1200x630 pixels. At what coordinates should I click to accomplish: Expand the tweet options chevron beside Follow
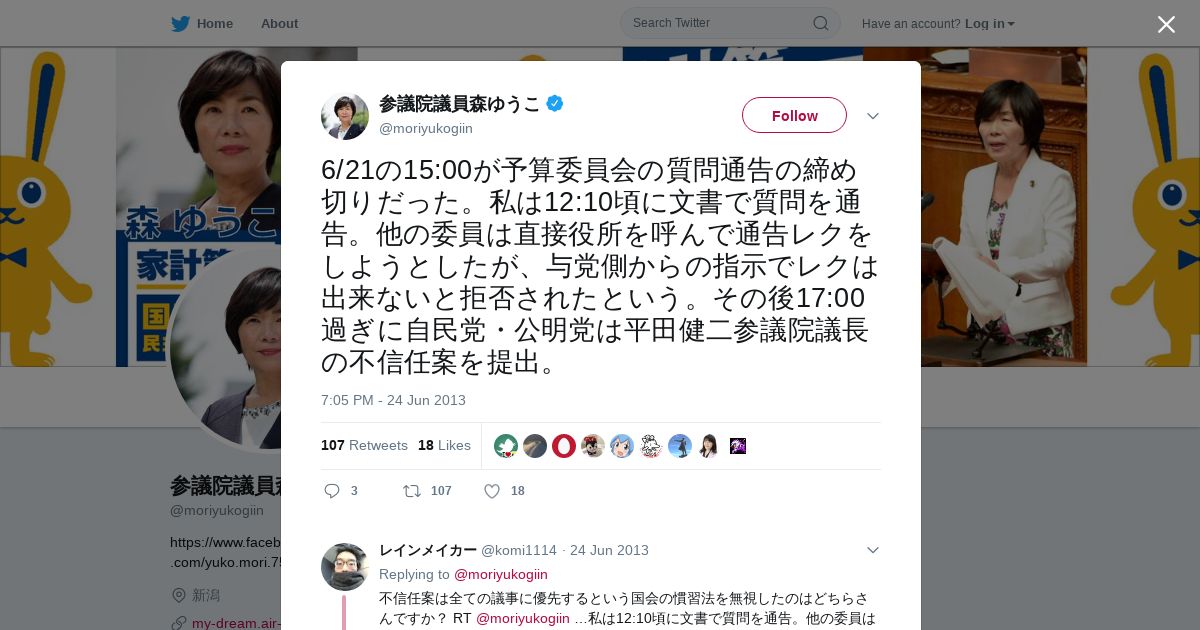point(873,116)
